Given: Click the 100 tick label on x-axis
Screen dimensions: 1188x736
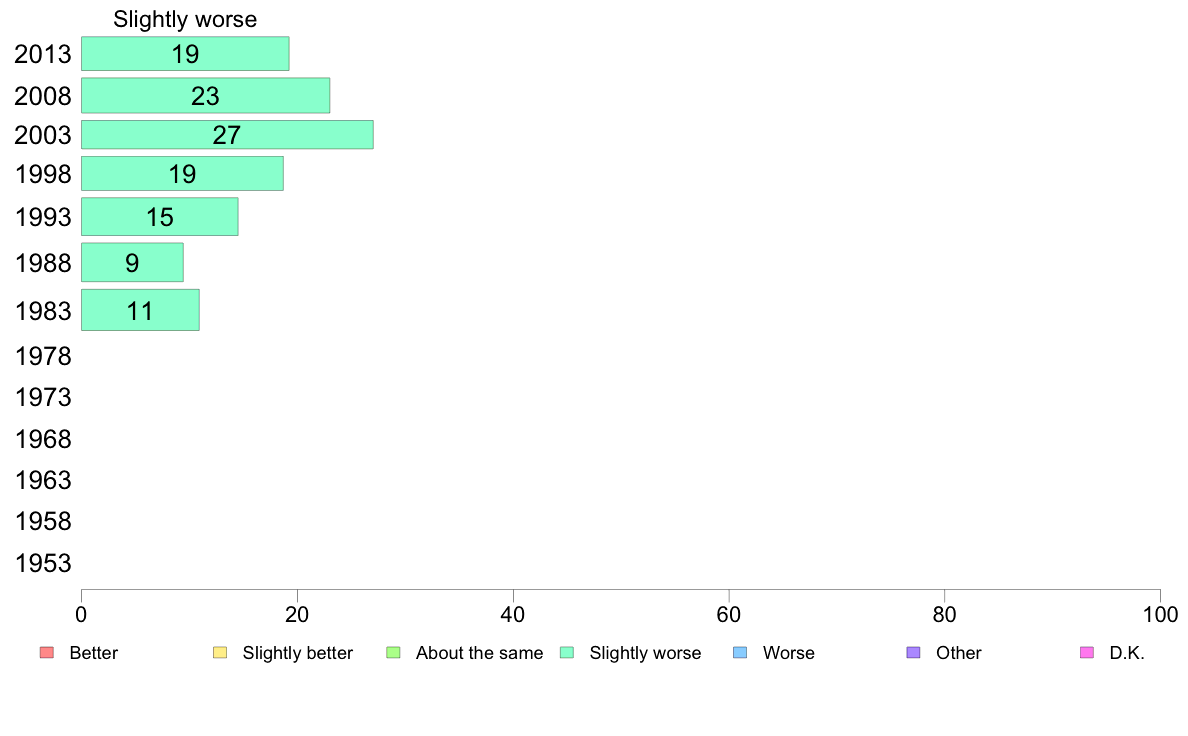Looking at the screenshot, I should click(1160, 615).
